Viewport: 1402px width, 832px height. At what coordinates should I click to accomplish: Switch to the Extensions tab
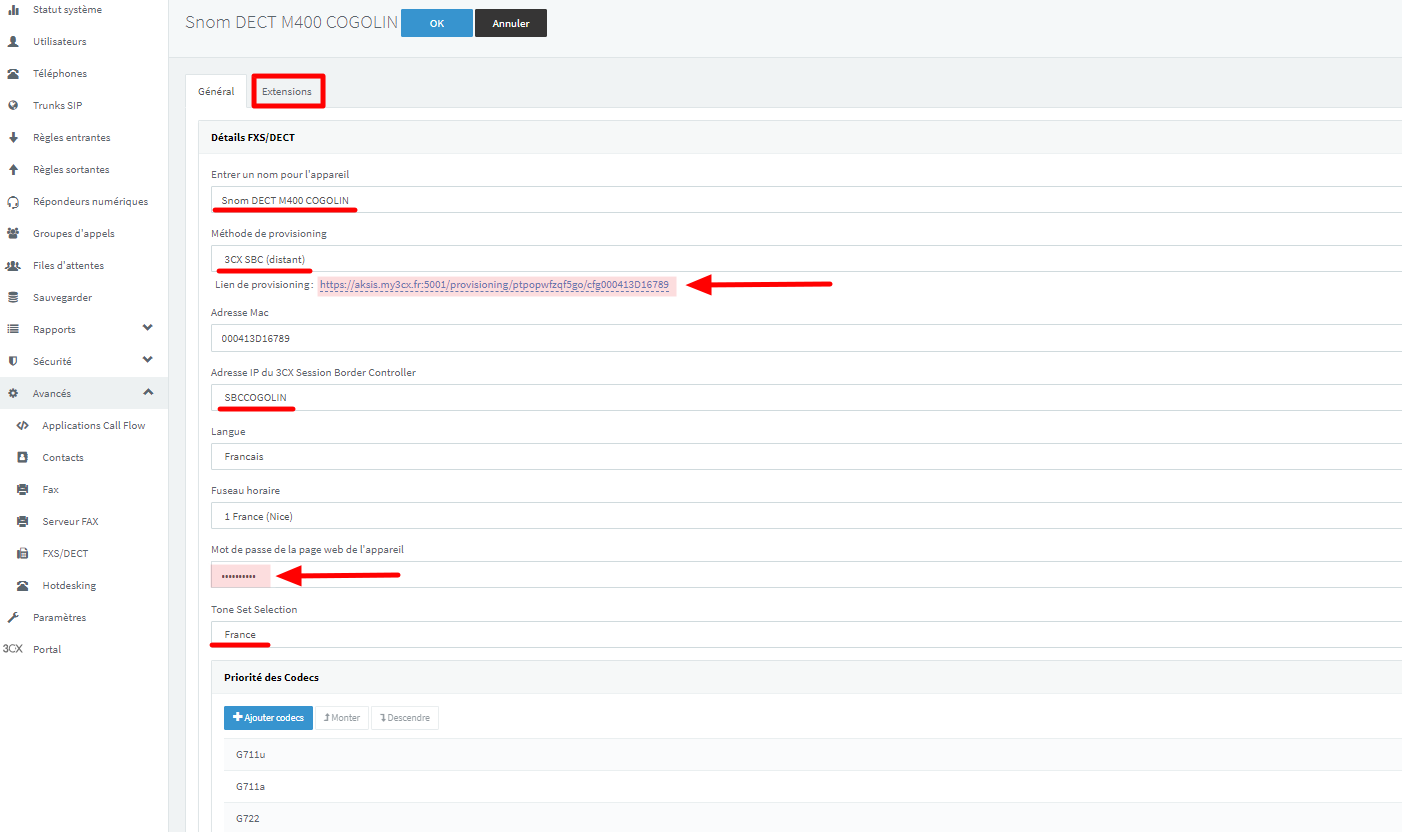pos(287,92)
